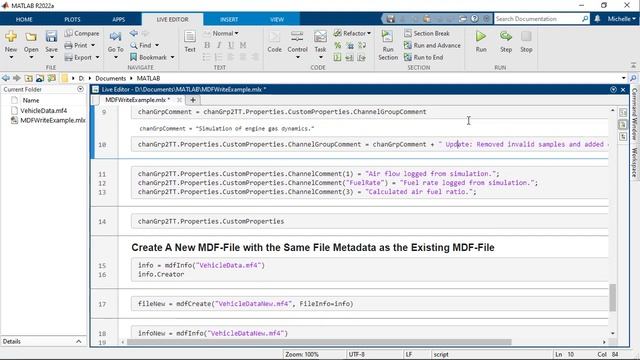Click the Run Section icon
This screenshot has height=360, width=640.
tap(388, 37)
